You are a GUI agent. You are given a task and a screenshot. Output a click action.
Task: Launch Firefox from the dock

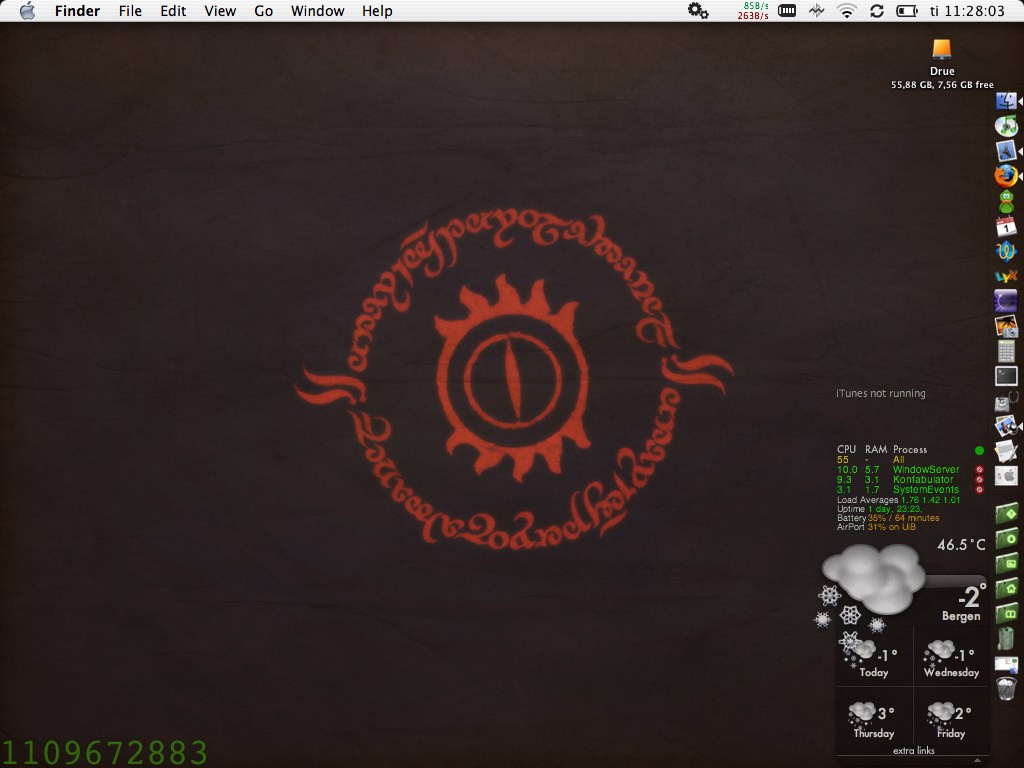[x=1006, y=176]
